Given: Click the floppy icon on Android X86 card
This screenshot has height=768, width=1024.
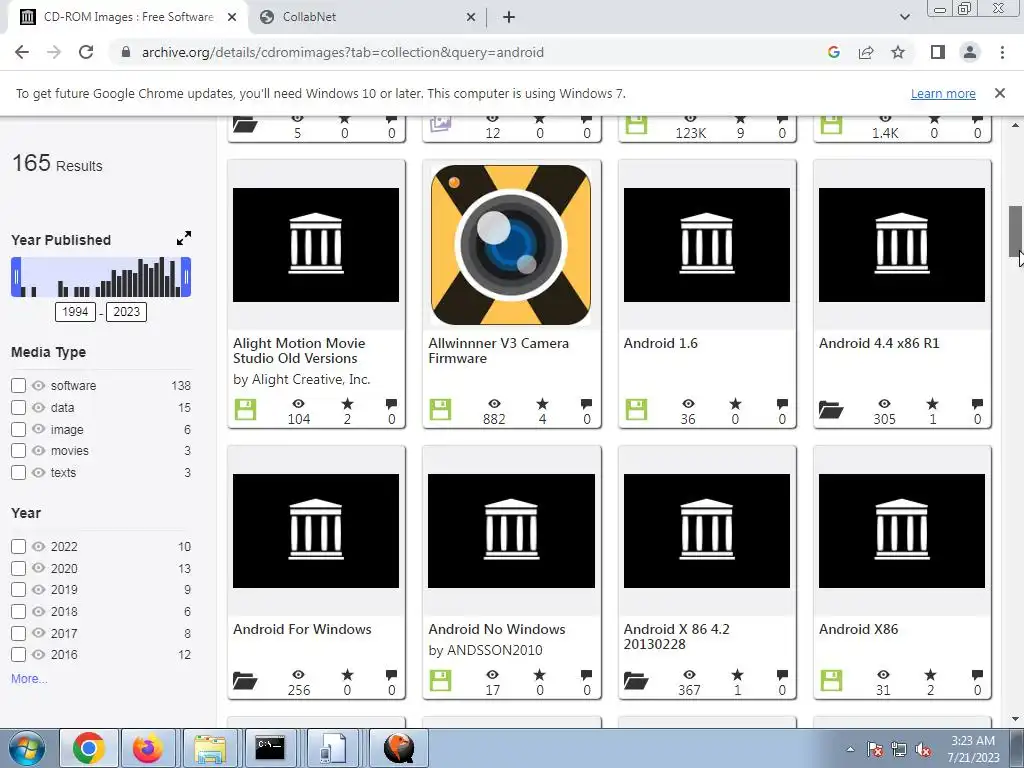Looking at the screenshot, I should (831, 680).
